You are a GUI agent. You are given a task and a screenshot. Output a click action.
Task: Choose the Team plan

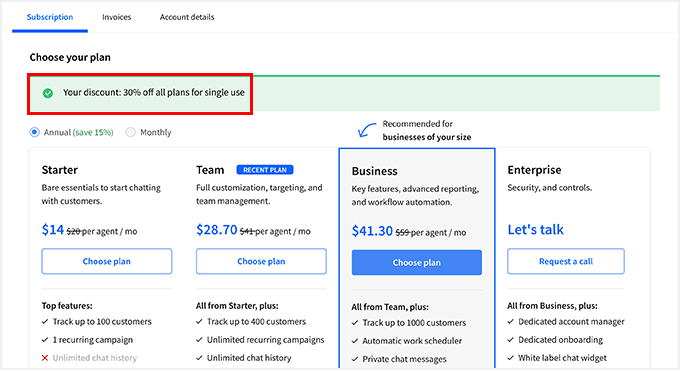261,261
